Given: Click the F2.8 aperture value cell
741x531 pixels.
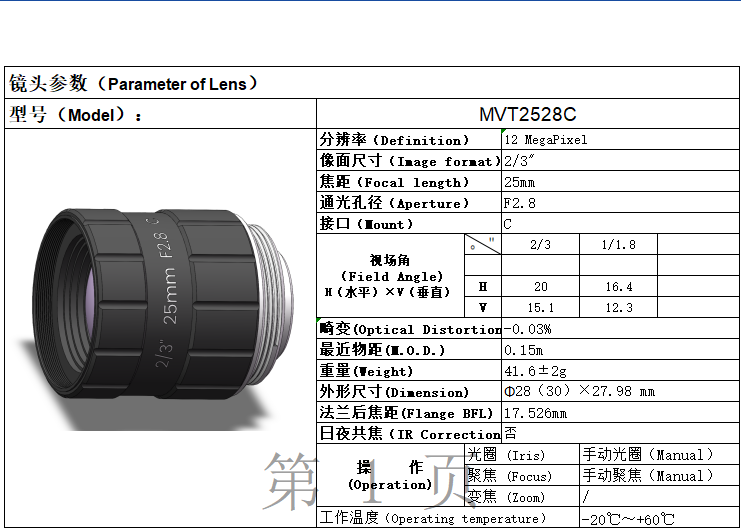Looking at the screenshot, I should tap(620, 203).
